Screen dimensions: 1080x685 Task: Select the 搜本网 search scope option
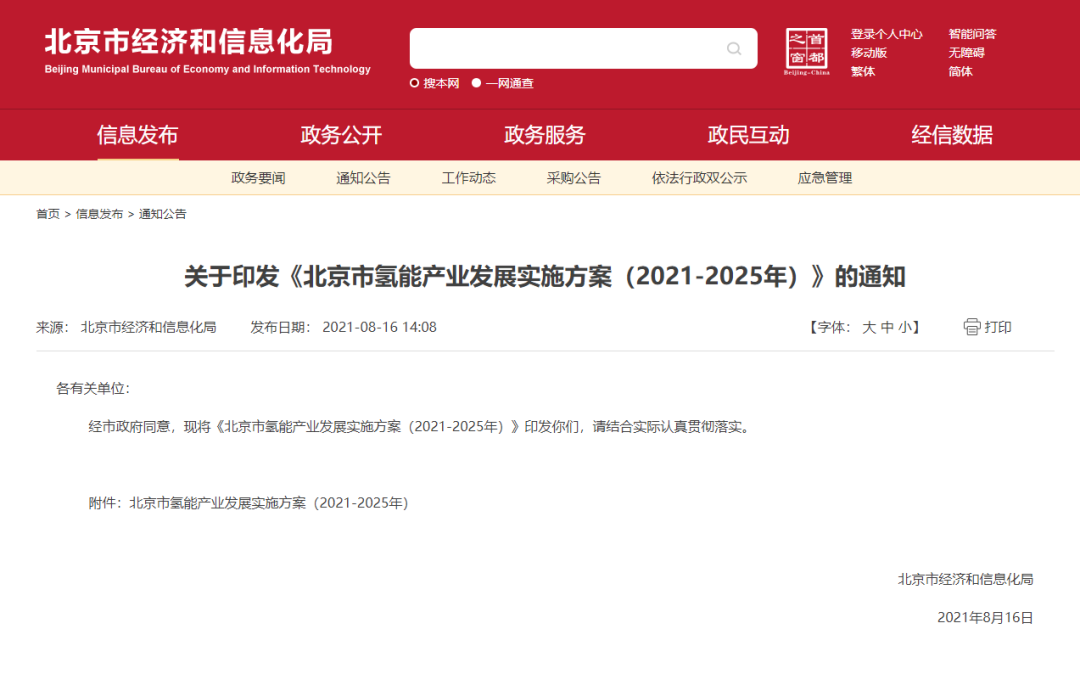point(438,84)
